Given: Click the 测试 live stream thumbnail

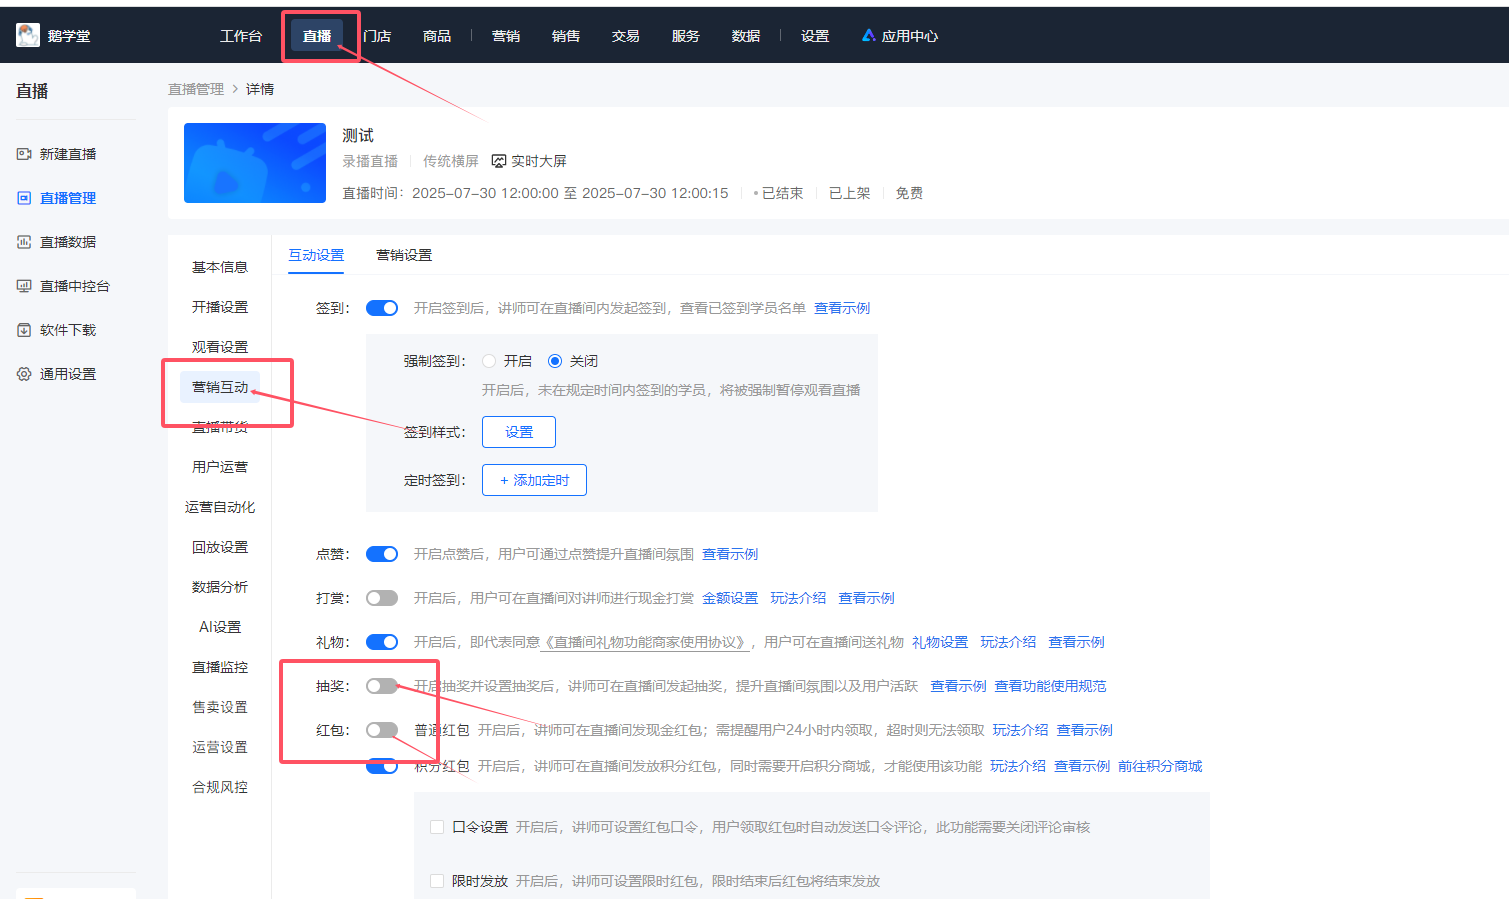Looking at the screenshot, I should [255, 163].
